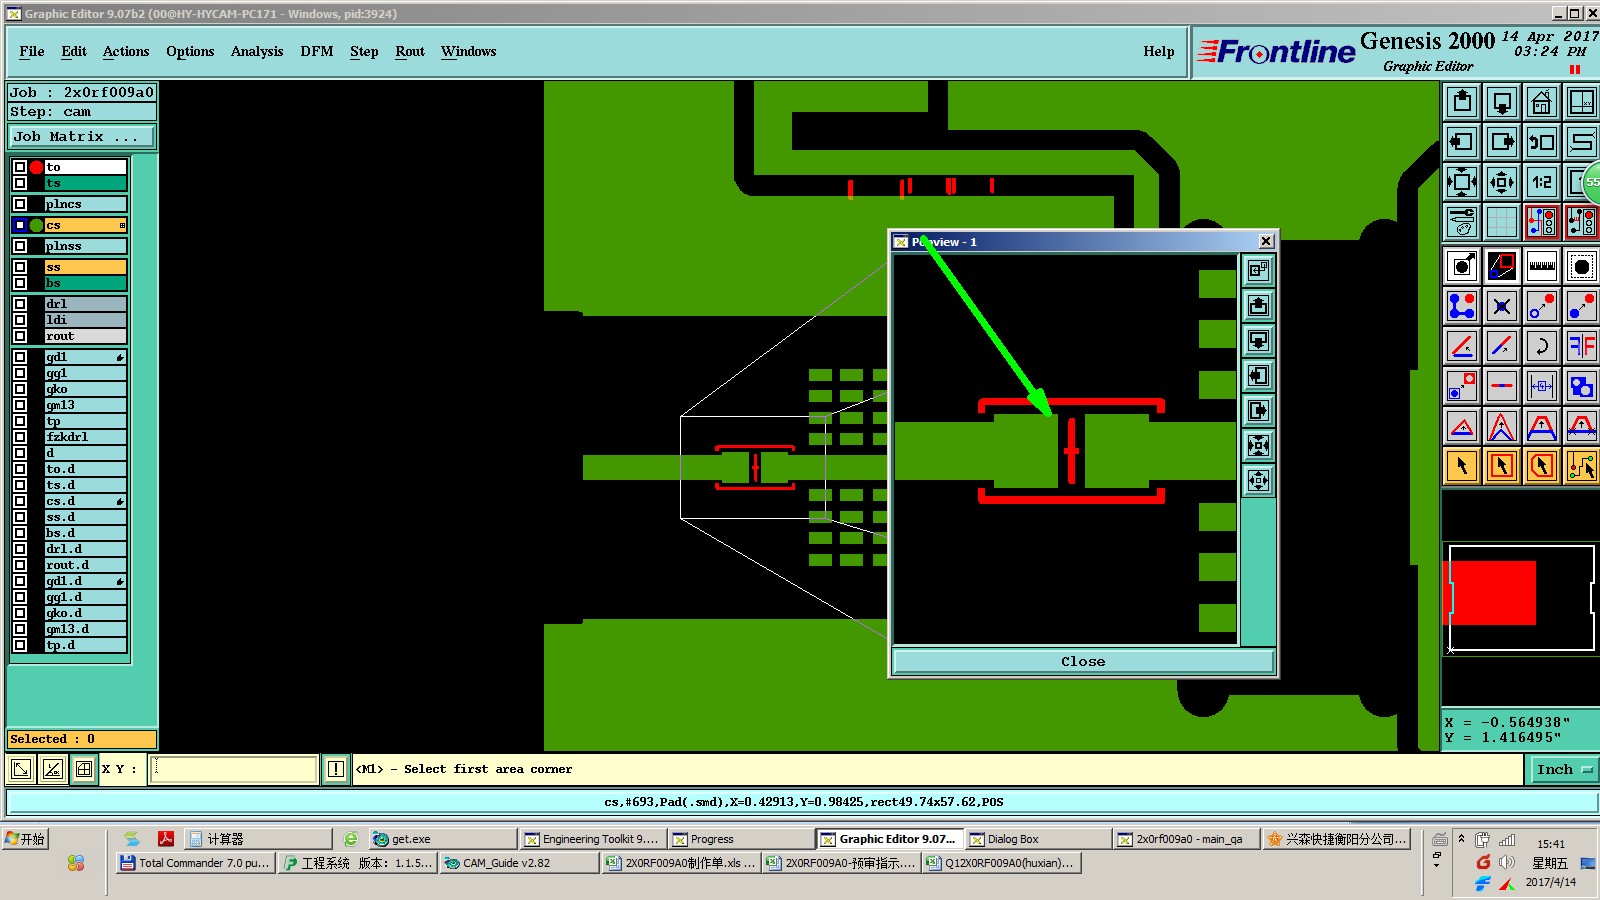This screenshot has width=1600, height=900.
Task: Click the pan up icon in popview window
Action: (x=1258, y=305)
